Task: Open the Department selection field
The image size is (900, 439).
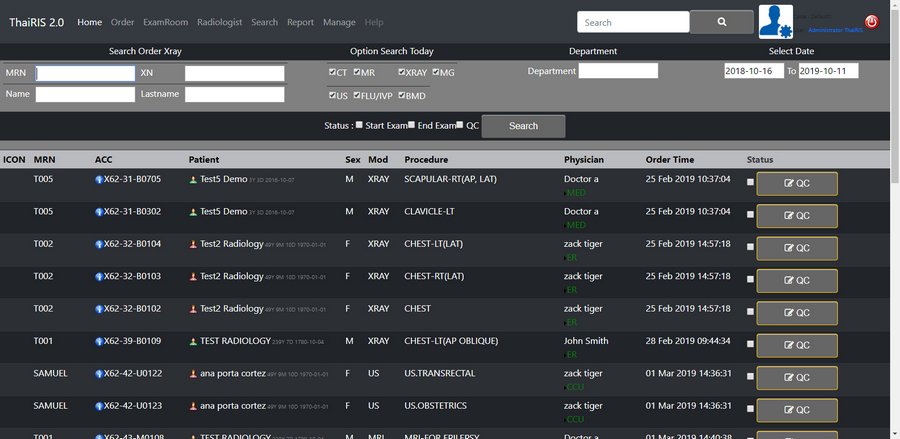Action: [x=618, y=71]
